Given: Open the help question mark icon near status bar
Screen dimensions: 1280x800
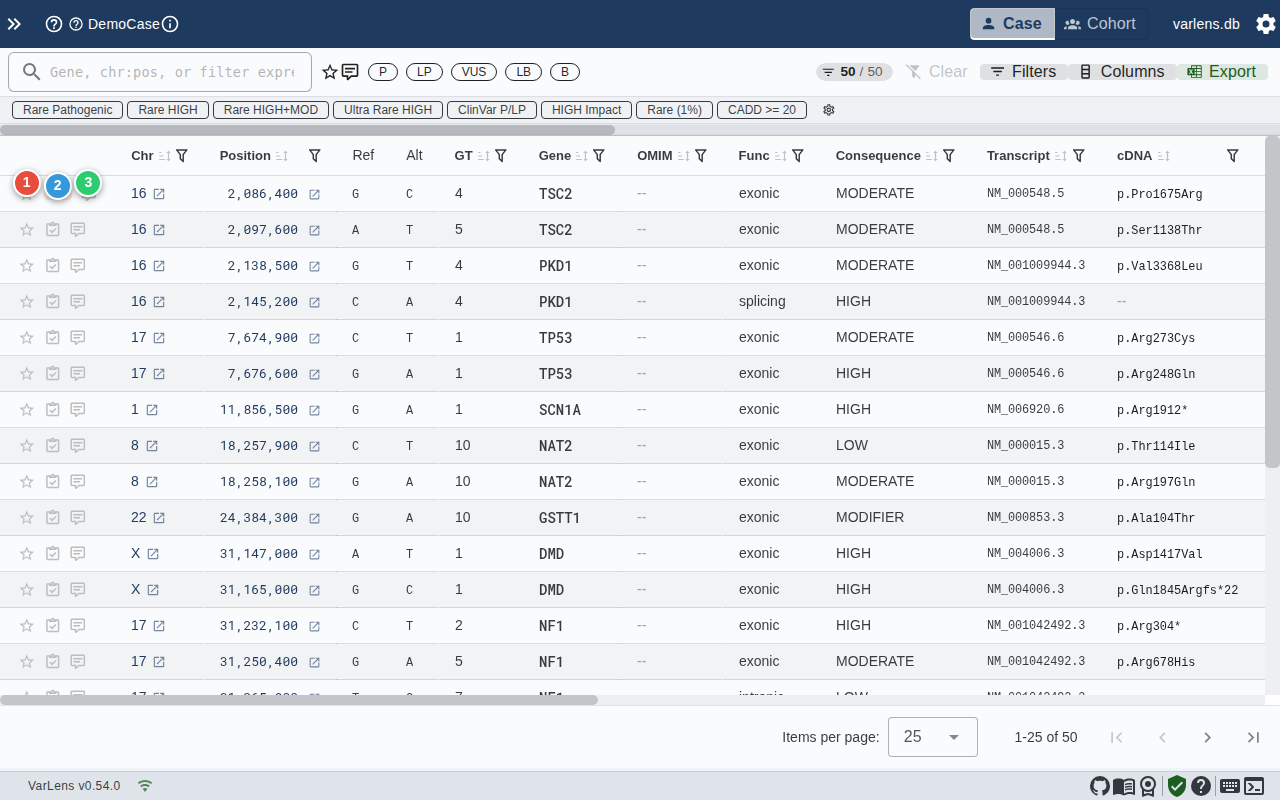Looking at the screenshot, I should (x=1201, y=786).
